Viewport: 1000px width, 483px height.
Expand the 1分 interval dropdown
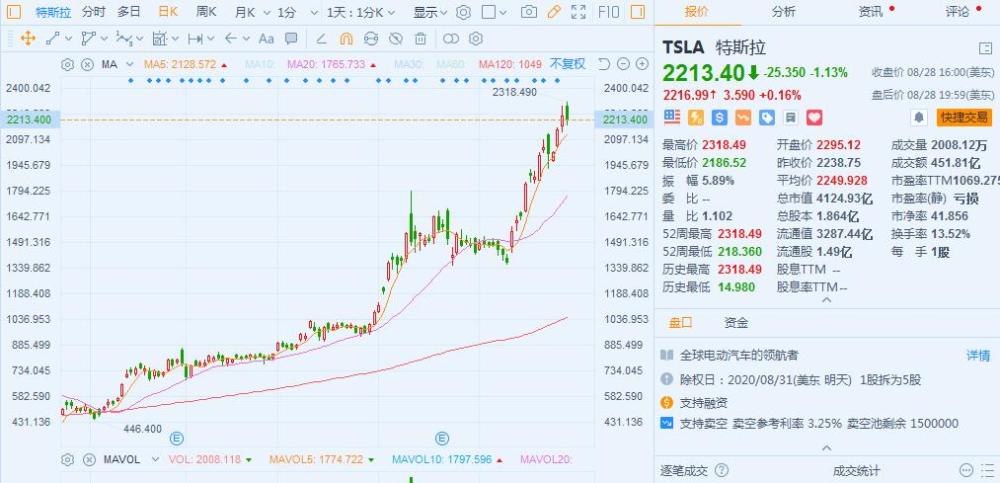click(x=312, y=12)
